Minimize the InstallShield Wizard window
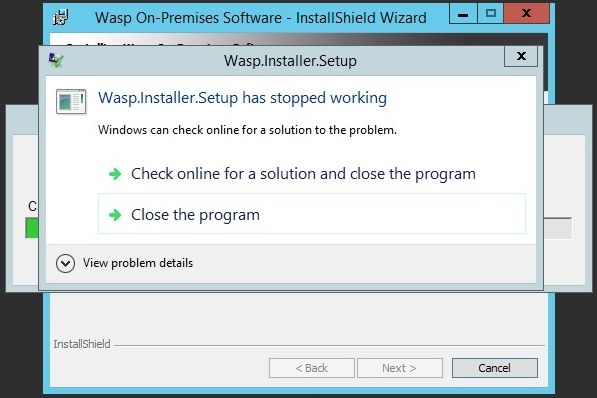597x398 pixels. [x=463, y=14]
